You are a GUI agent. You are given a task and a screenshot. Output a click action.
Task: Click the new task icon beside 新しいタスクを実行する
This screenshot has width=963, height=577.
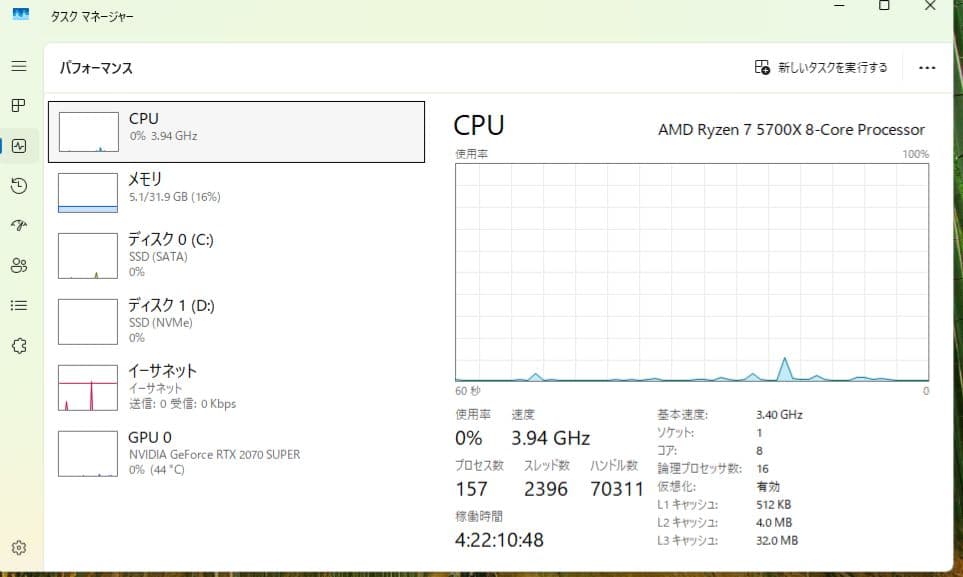[x=760, y=67]
